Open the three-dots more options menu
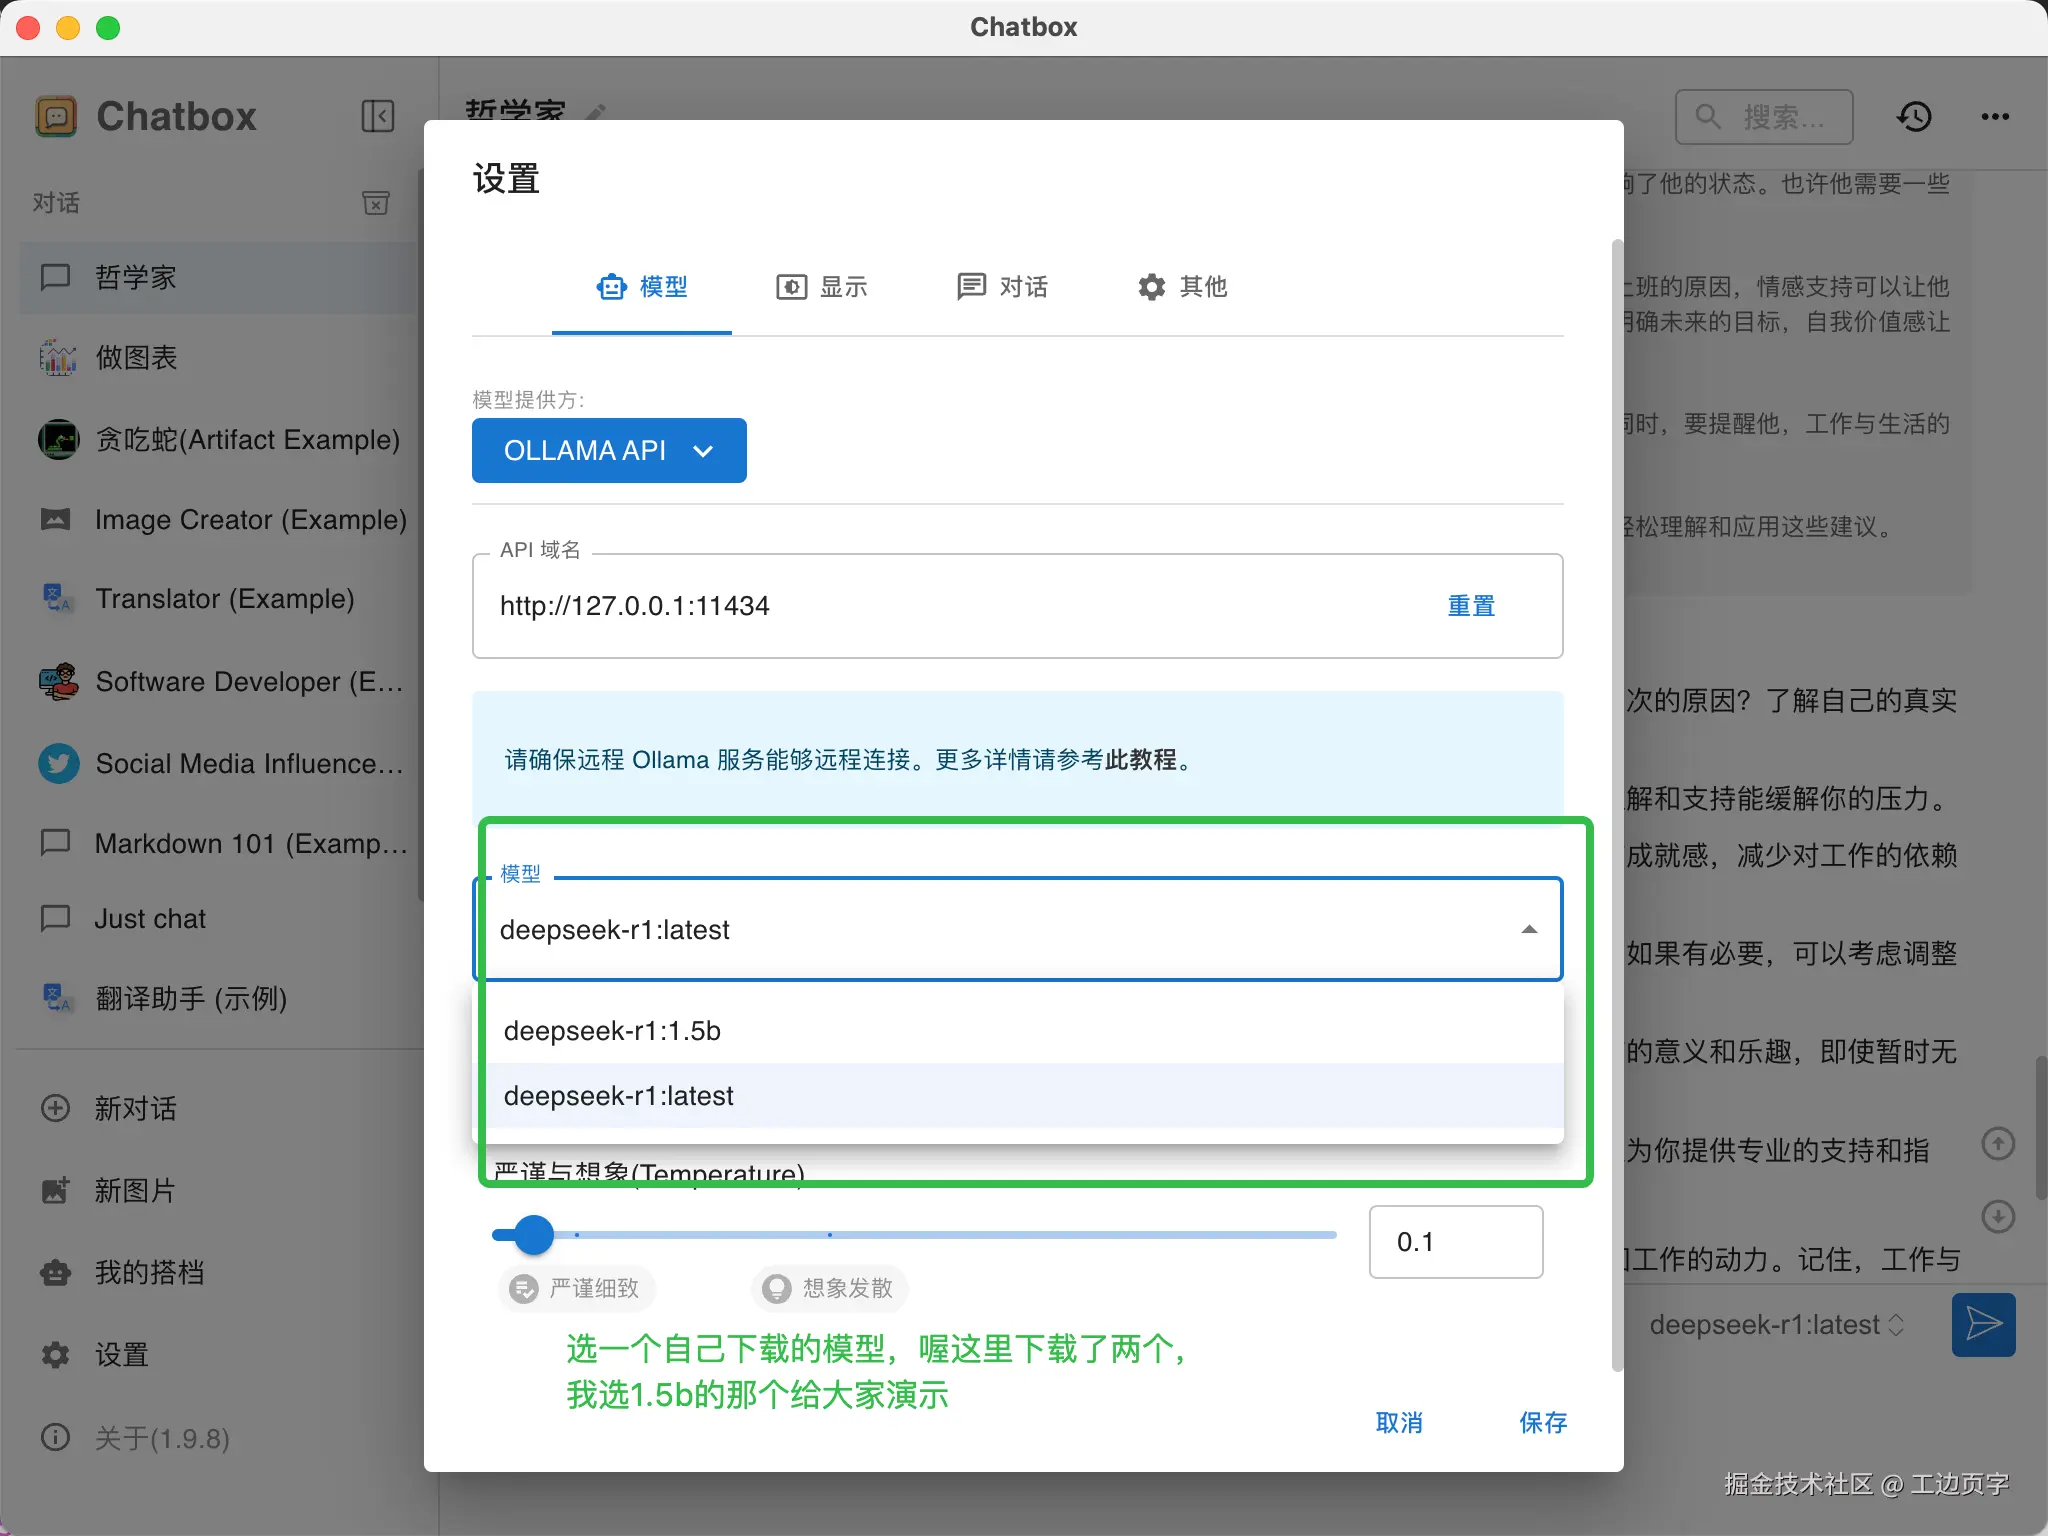This screenshot has height=1536, width=2048. [x=1995, y=117]
